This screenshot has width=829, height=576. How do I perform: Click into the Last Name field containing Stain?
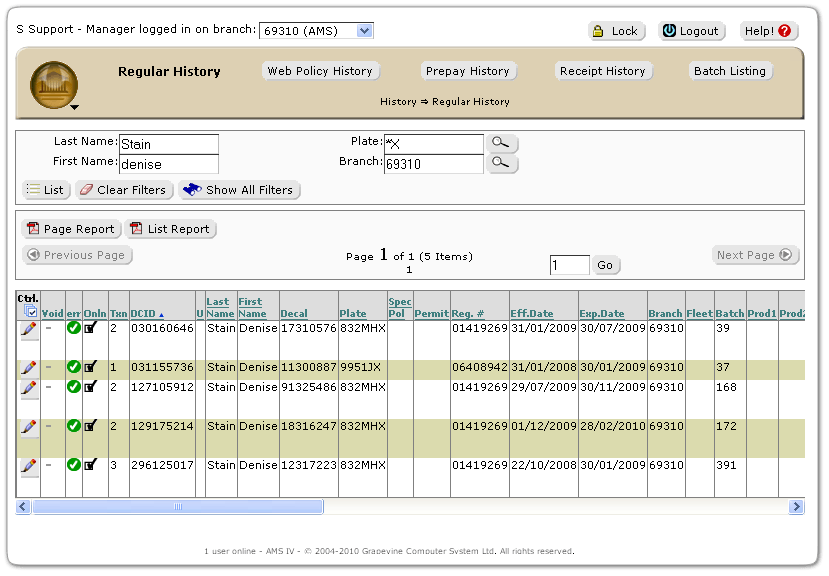click(x=168, y=145)
